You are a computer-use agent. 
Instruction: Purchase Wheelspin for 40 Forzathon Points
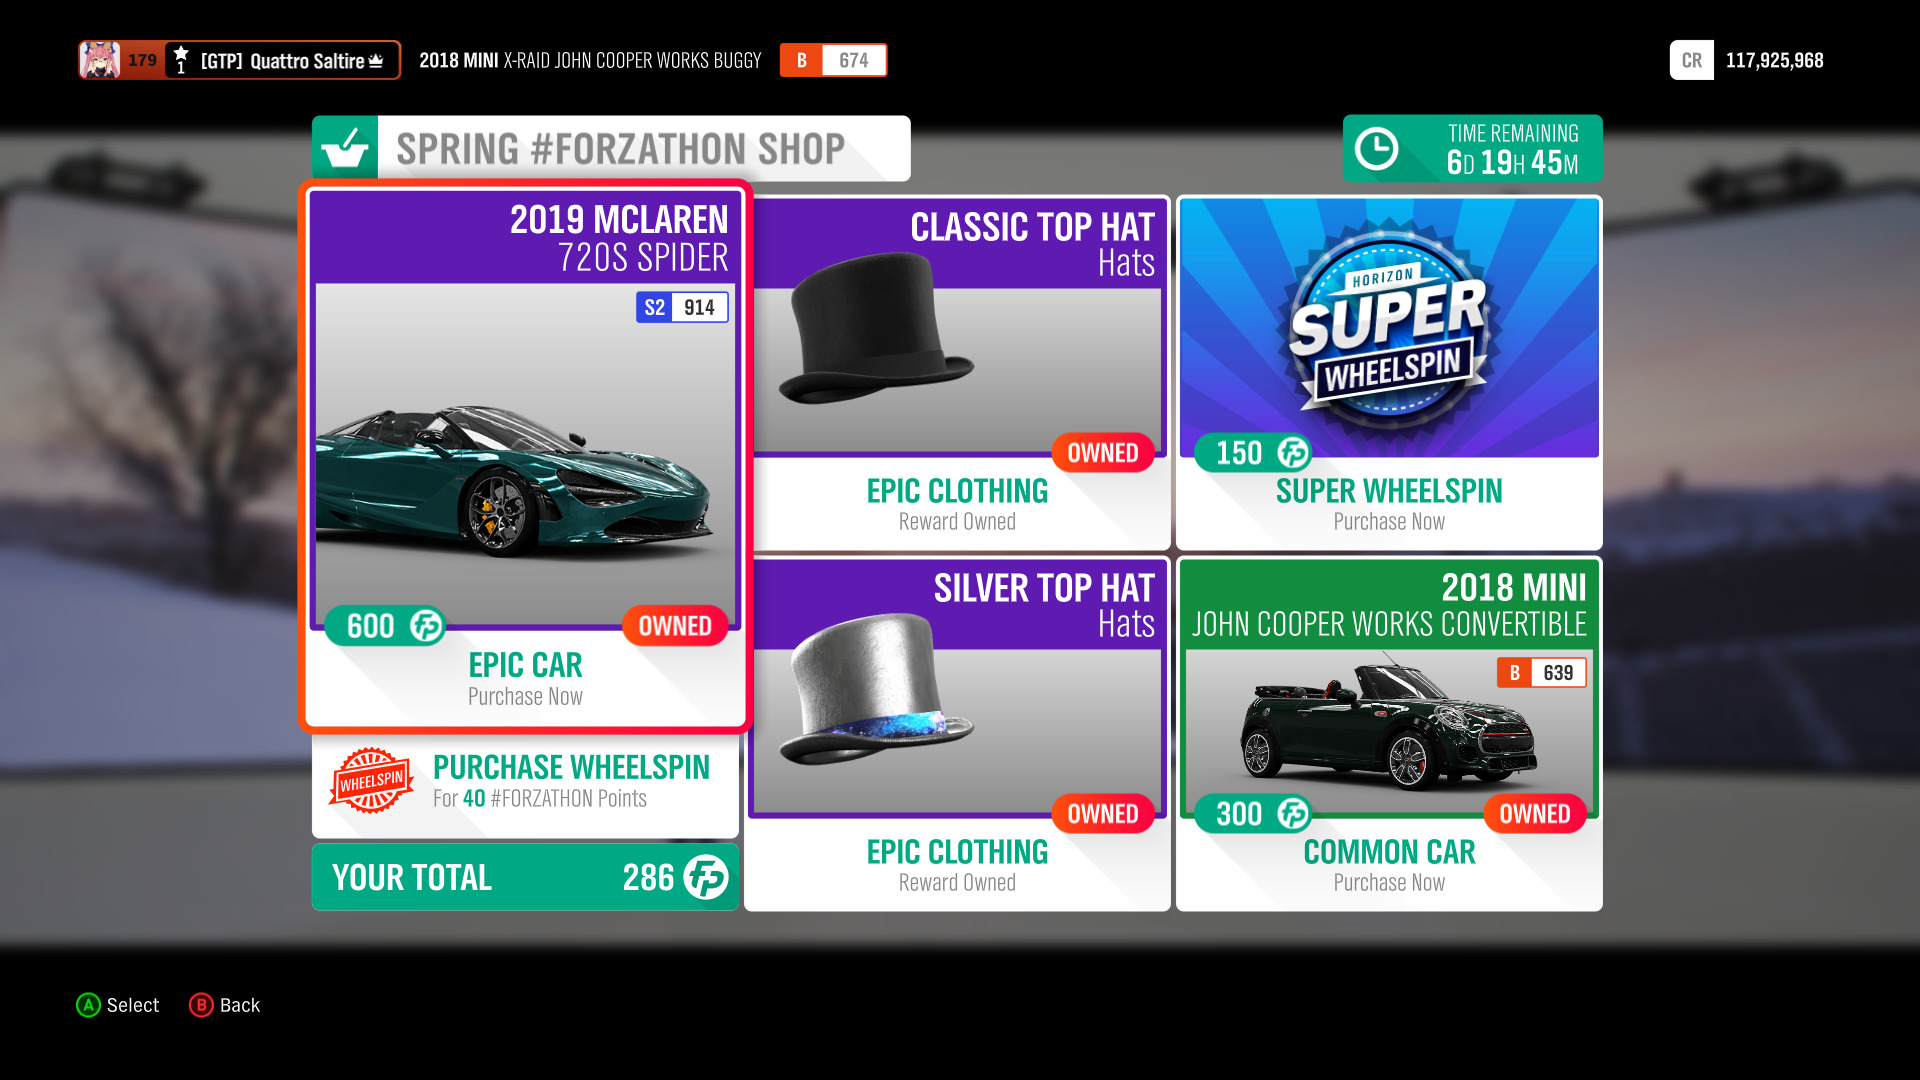(x=525, y=783)
